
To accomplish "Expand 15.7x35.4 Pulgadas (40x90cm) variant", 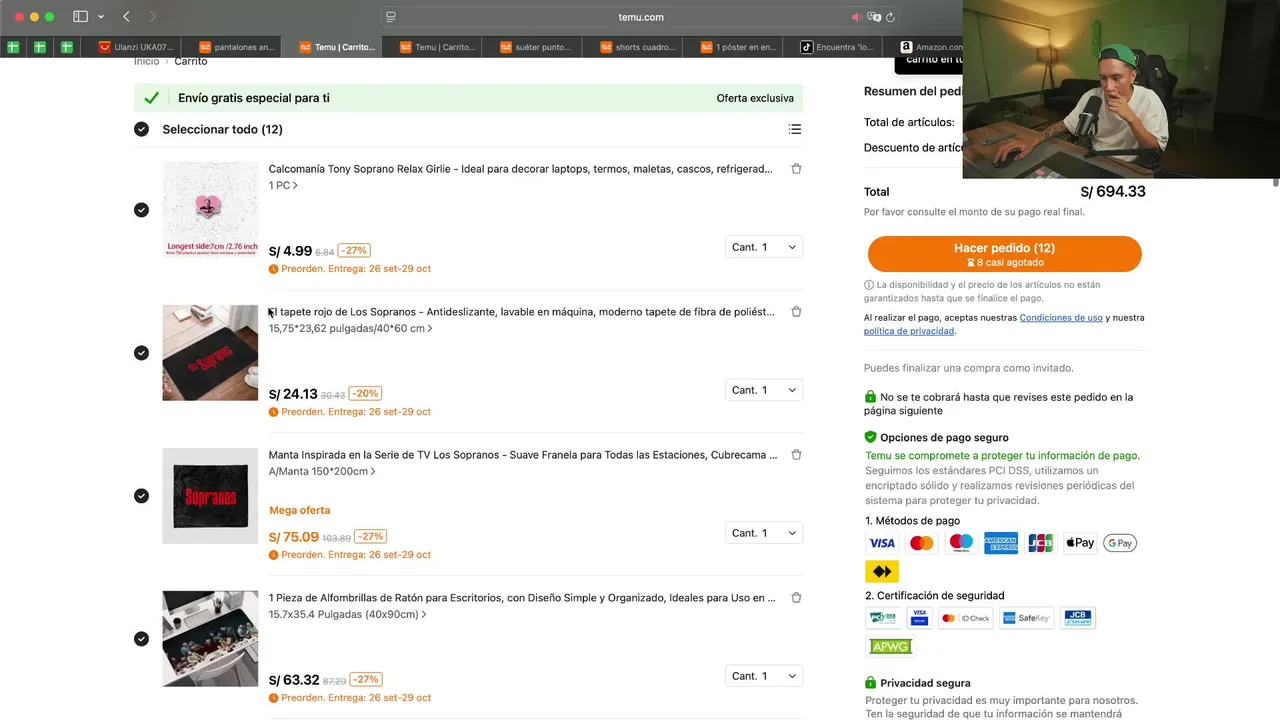I will pos(348,614).
